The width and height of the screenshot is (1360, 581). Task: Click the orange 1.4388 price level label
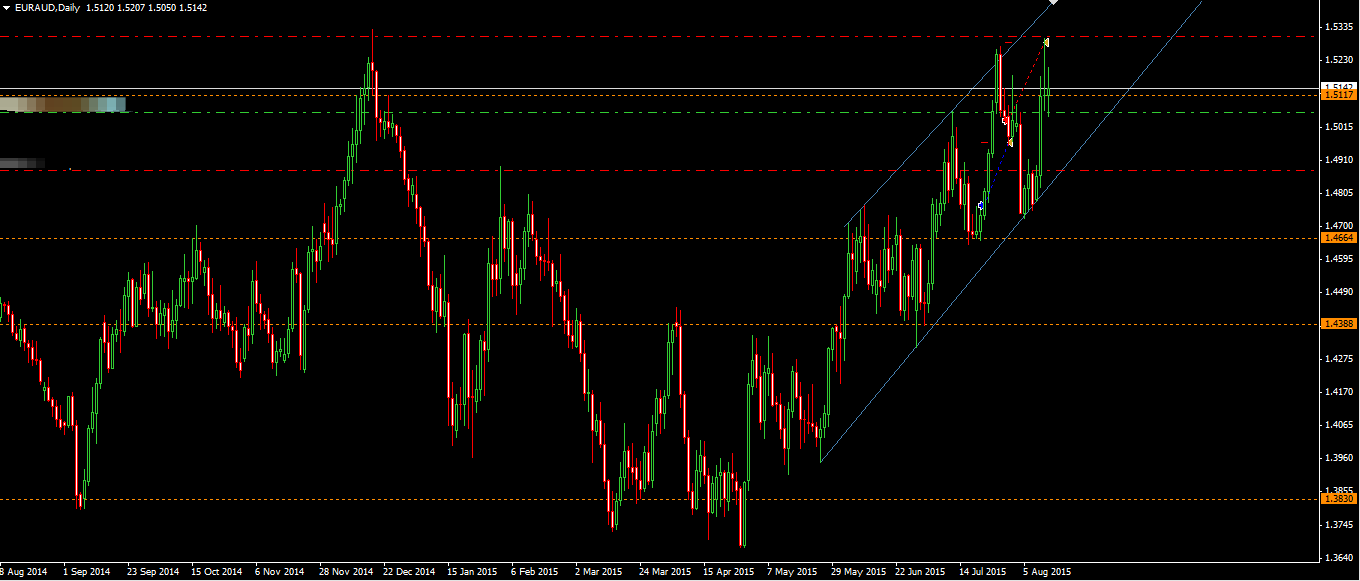1339,324
